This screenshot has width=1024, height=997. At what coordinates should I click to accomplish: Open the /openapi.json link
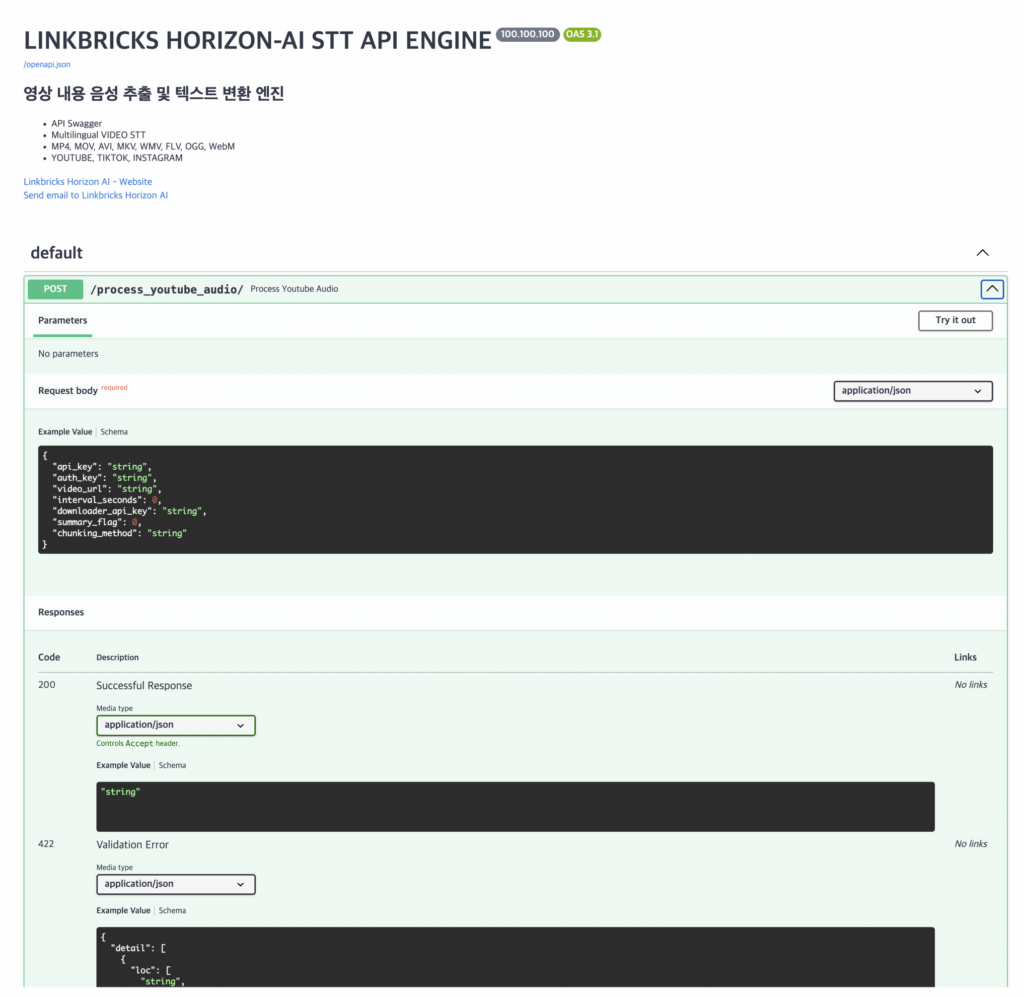(47, 65)
